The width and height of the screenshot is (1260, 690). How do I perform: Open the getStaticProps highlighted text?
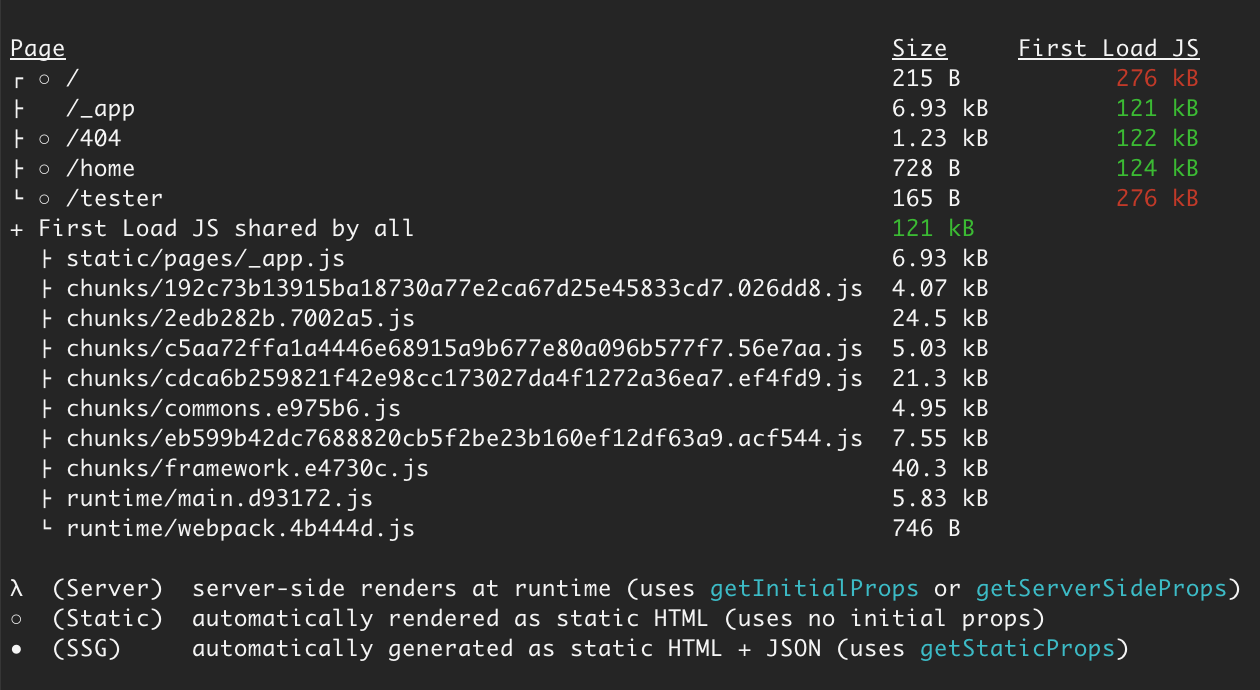1017,649
